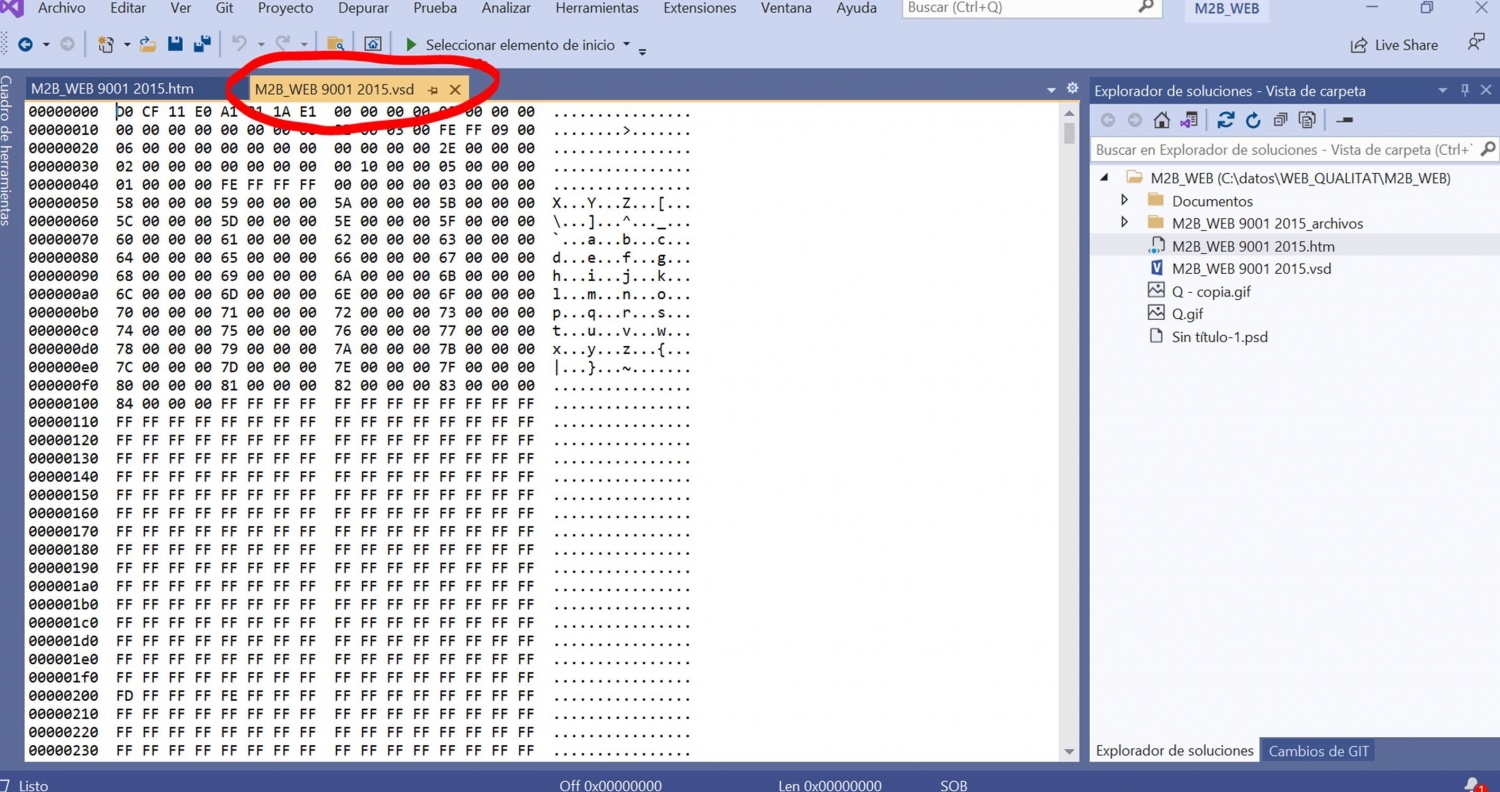Toggle pin on M2B_WEB 9001 2015.vsd tab

coord(433,90)
